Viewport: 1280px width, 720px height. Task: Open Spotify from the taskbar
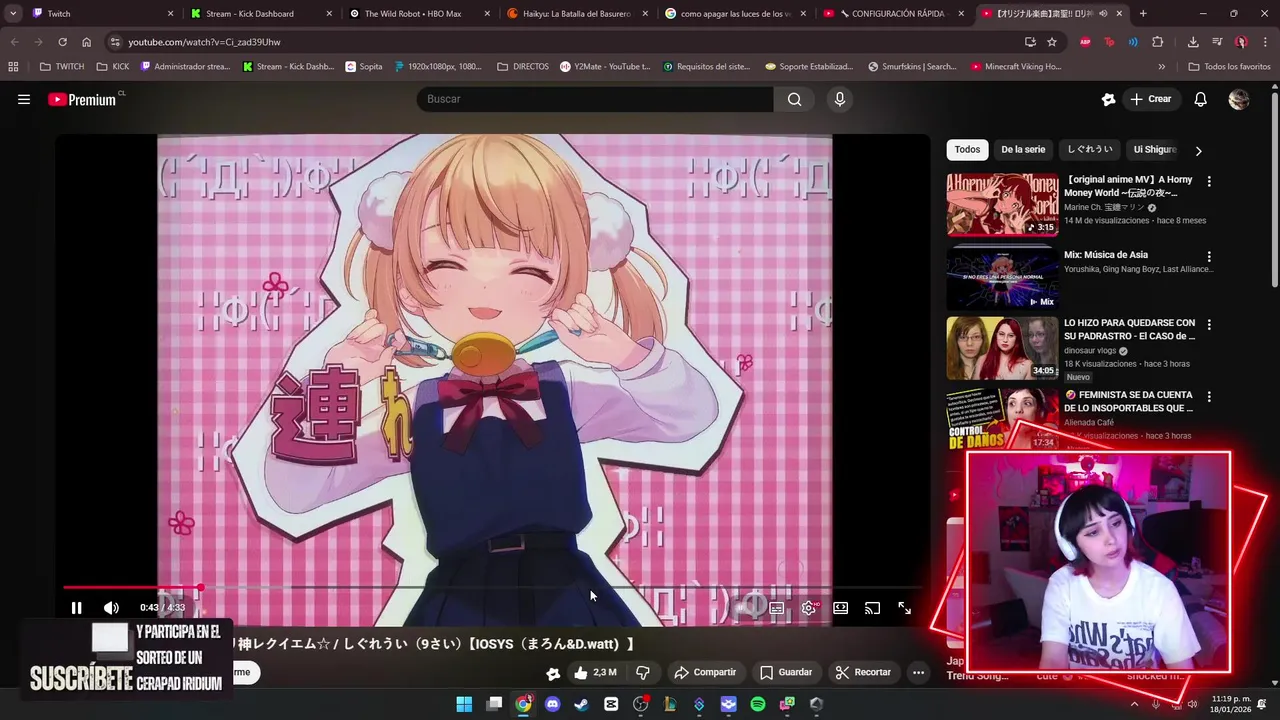point(758,704)
